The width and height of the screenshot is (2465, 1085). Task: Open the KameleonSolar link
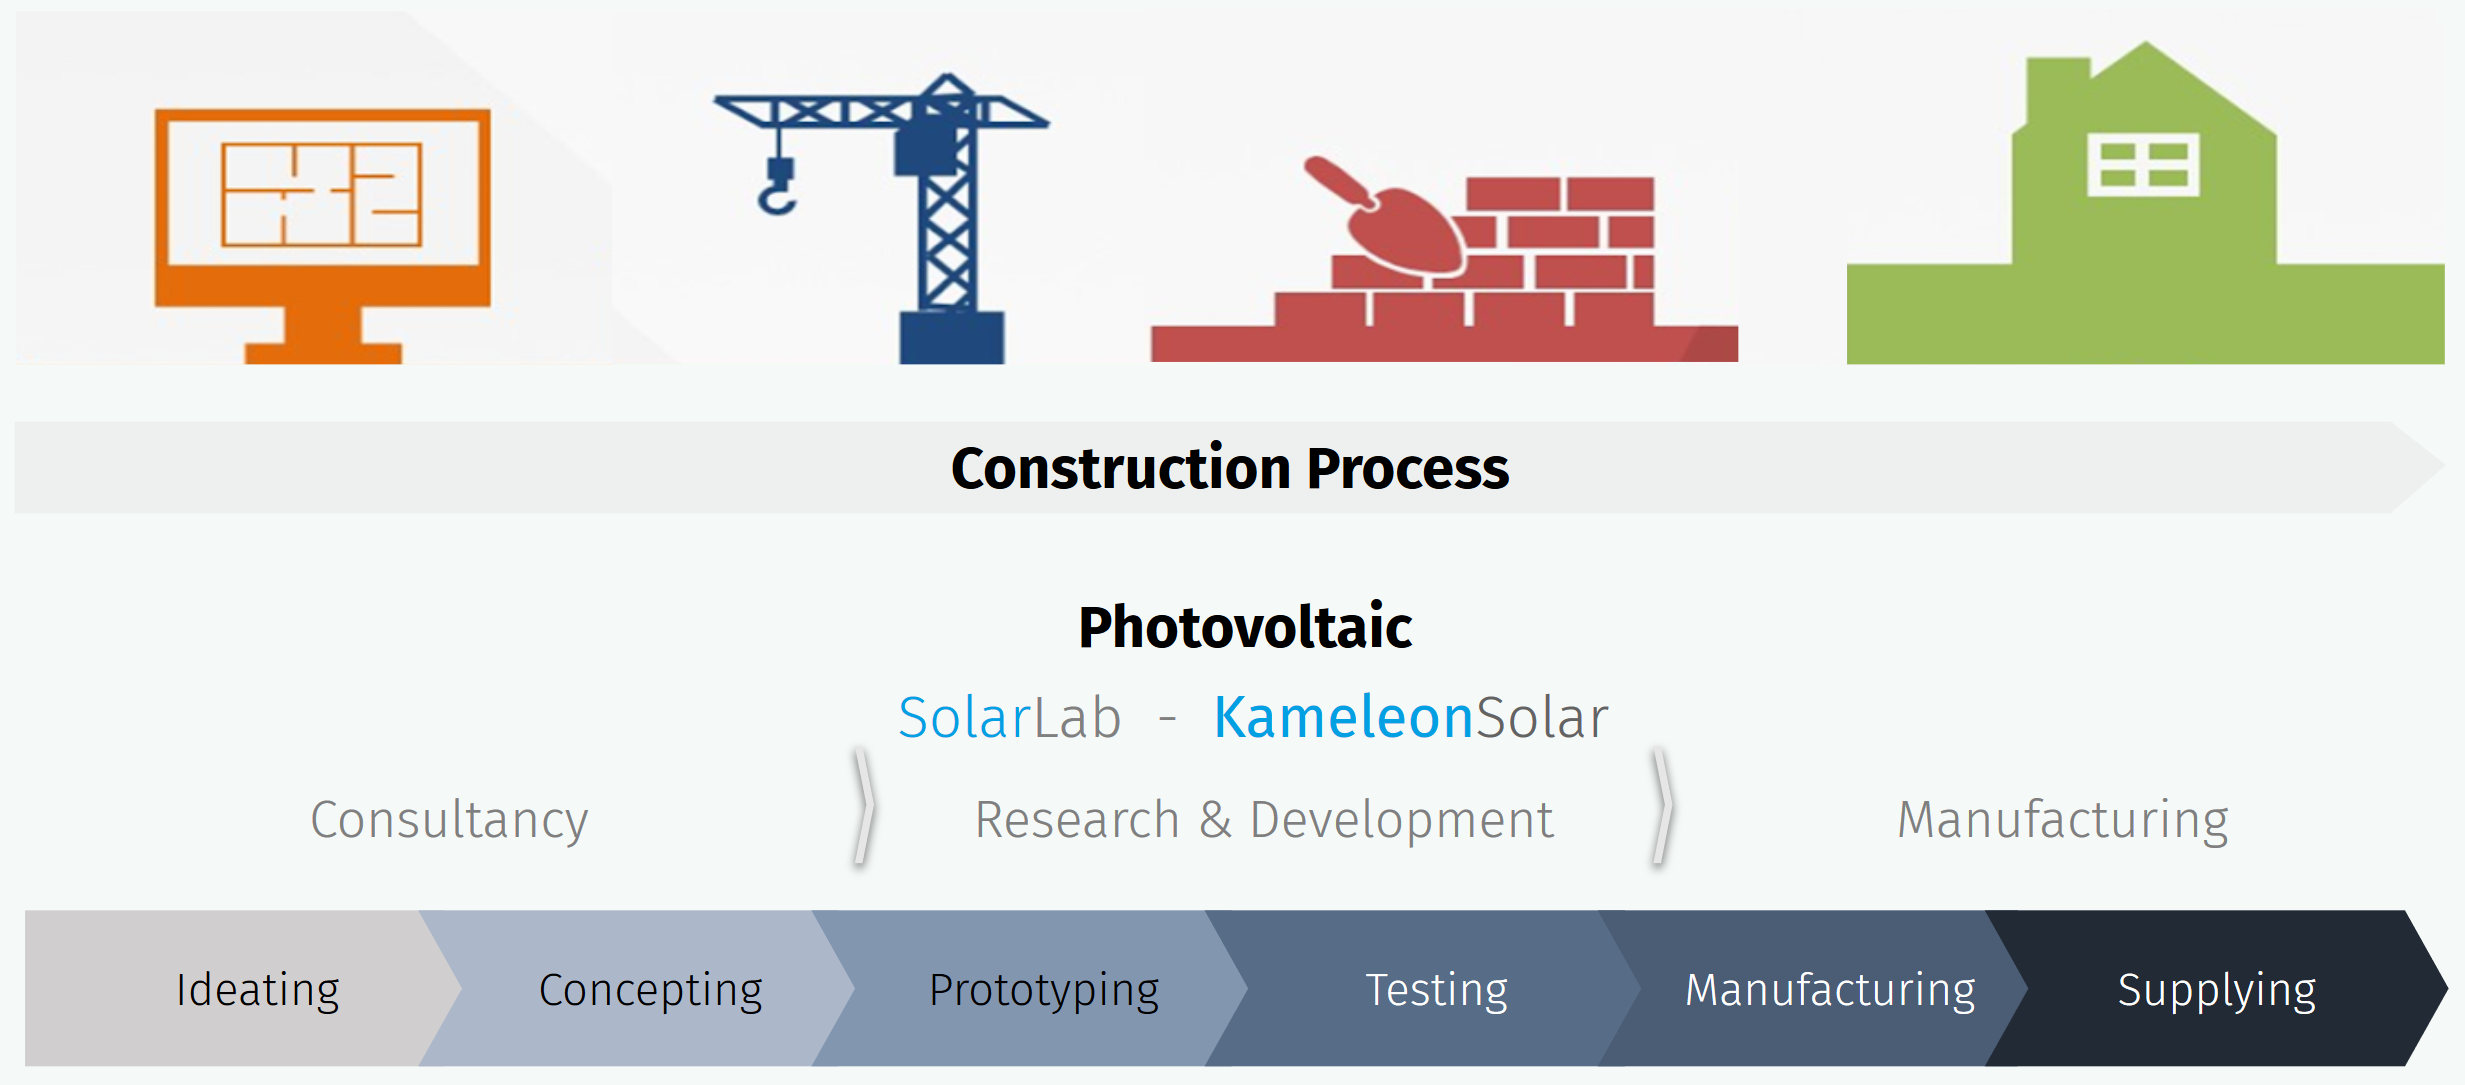(x=1411, y=717)
